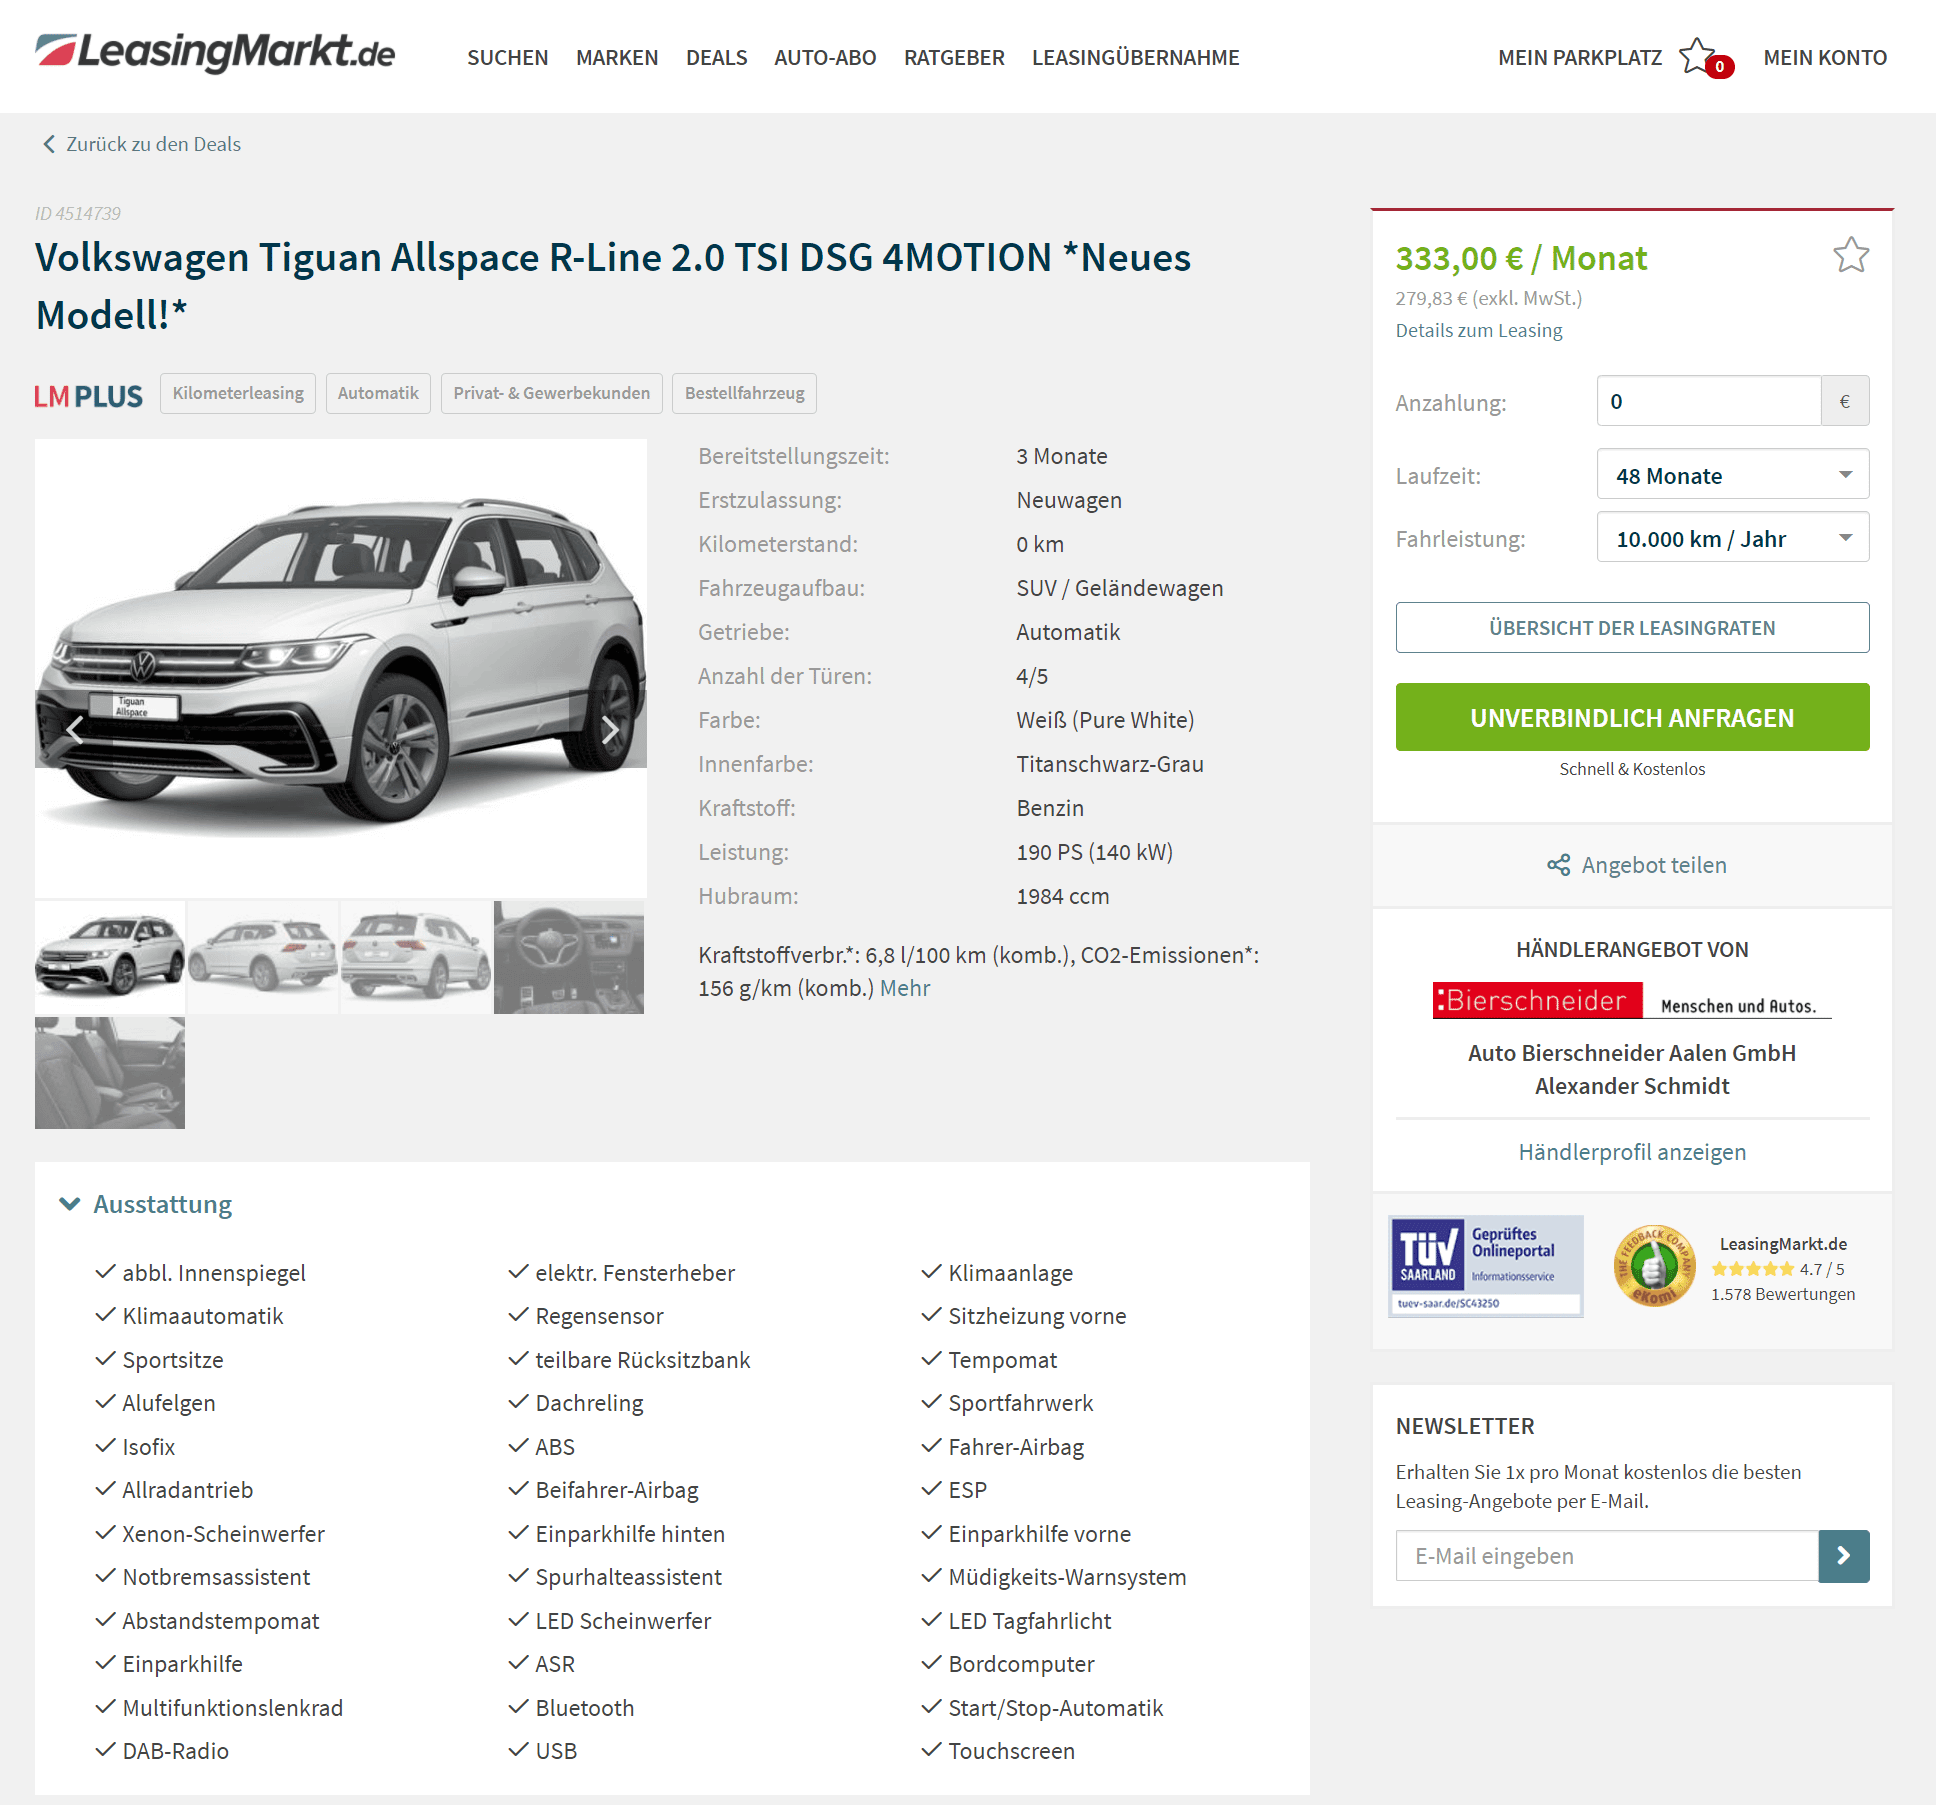This screenshot has width=1936, height=1805.
Task: Select the seats interior thumbnail
Action: pos(110,1073)
